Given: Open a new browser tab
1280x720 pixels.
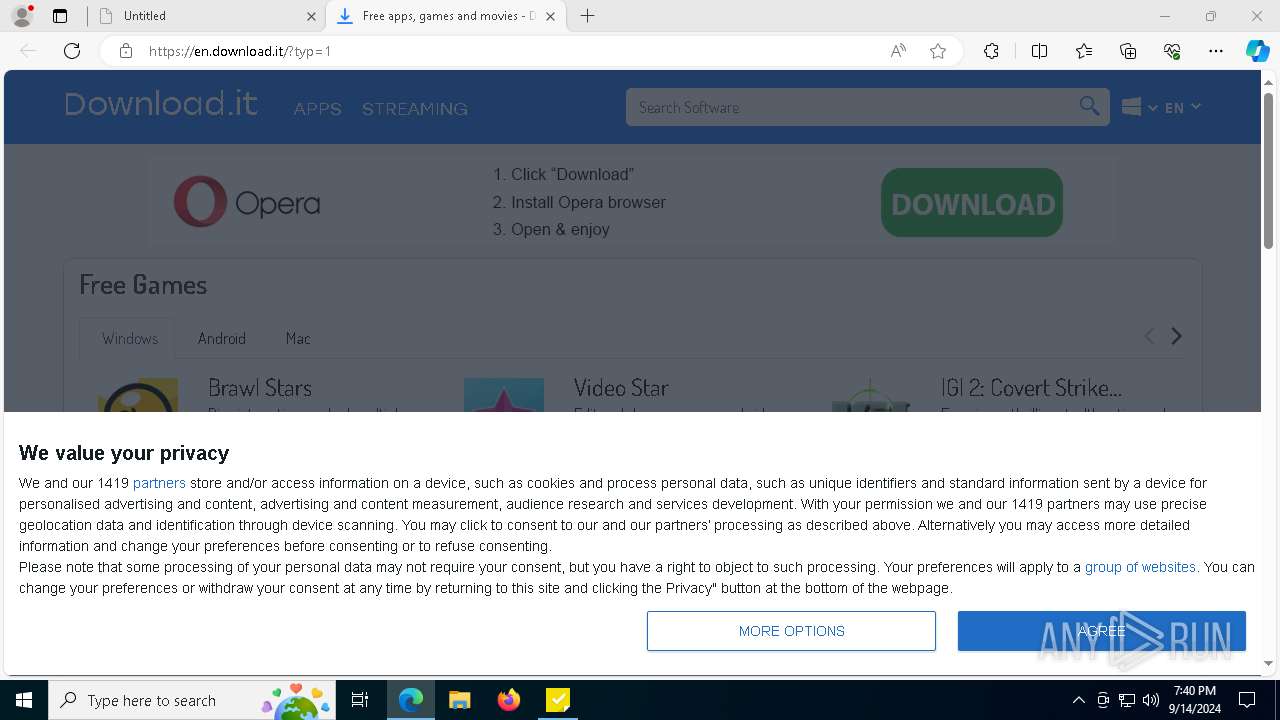Looking at the screenshot, I should (x=588, y=16).
